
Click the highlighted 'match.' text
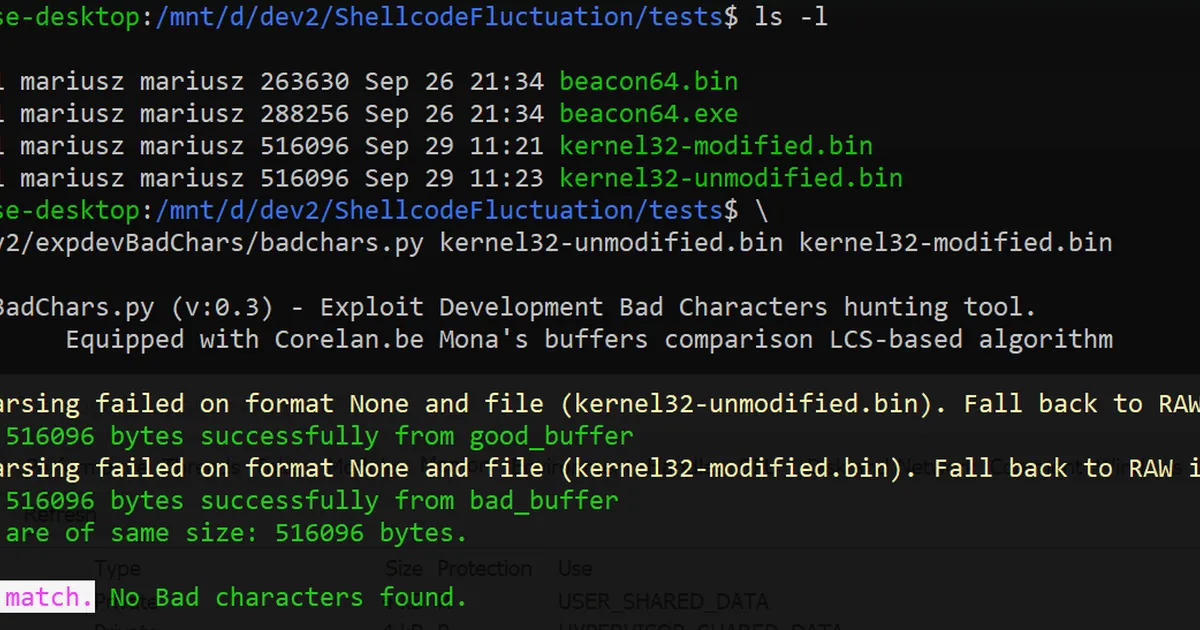pyautogui.click(x=49, y=597)
